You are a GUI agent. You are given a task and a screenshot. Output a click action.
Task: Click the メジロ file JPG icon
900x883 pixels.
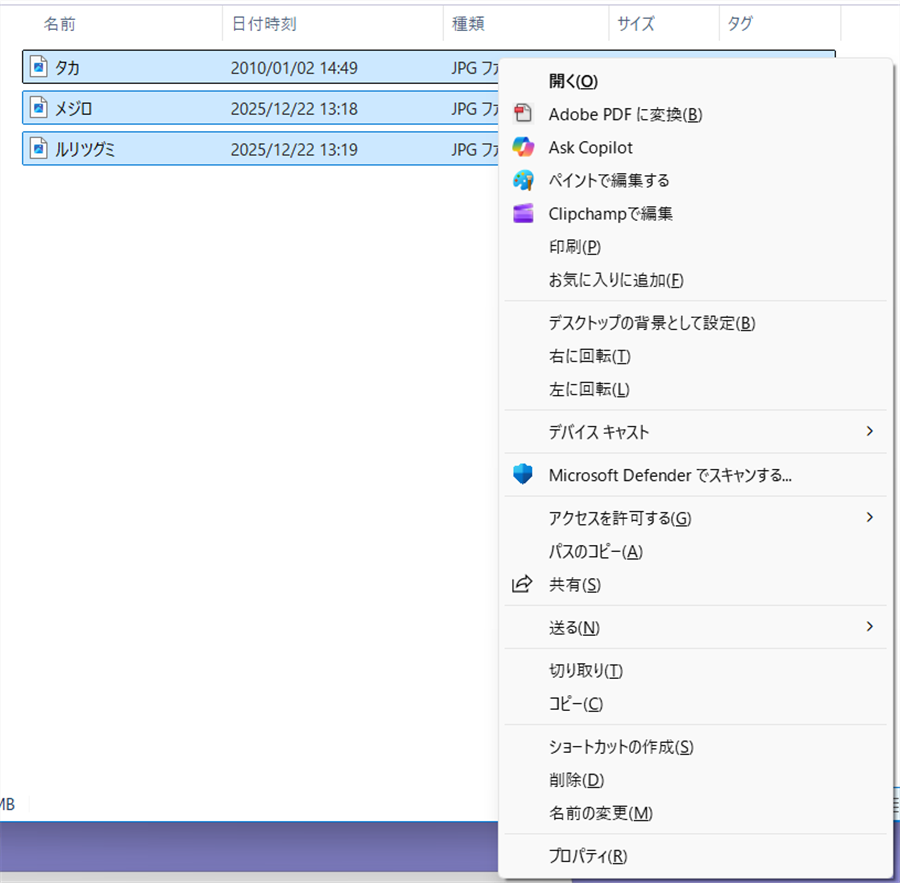[x=40, y=108]
